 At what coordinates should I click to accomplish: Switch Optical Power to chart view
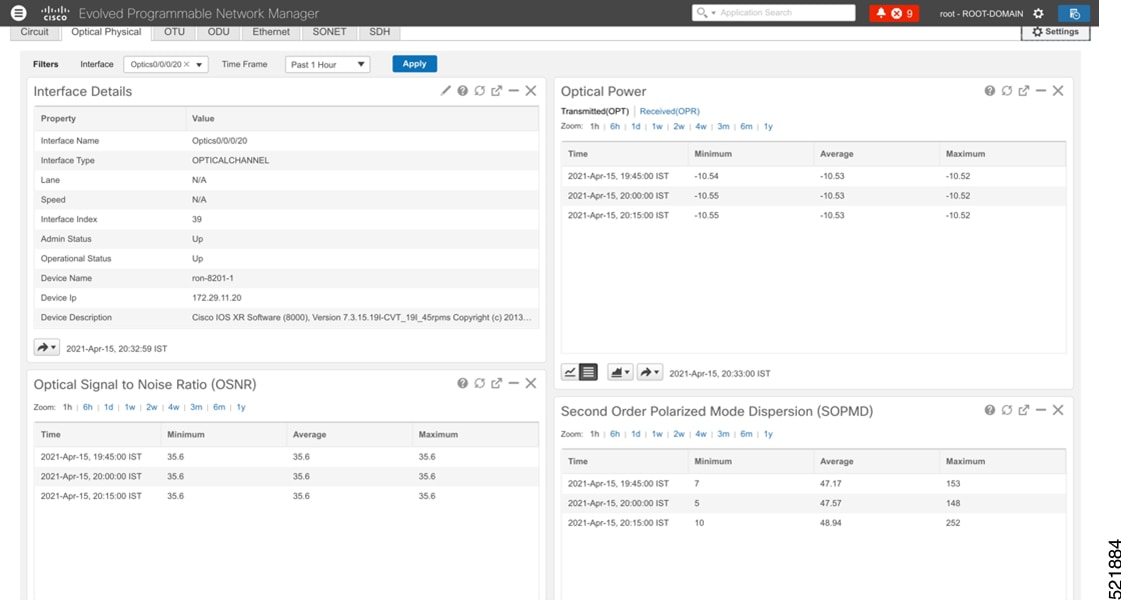coord(570,372)
